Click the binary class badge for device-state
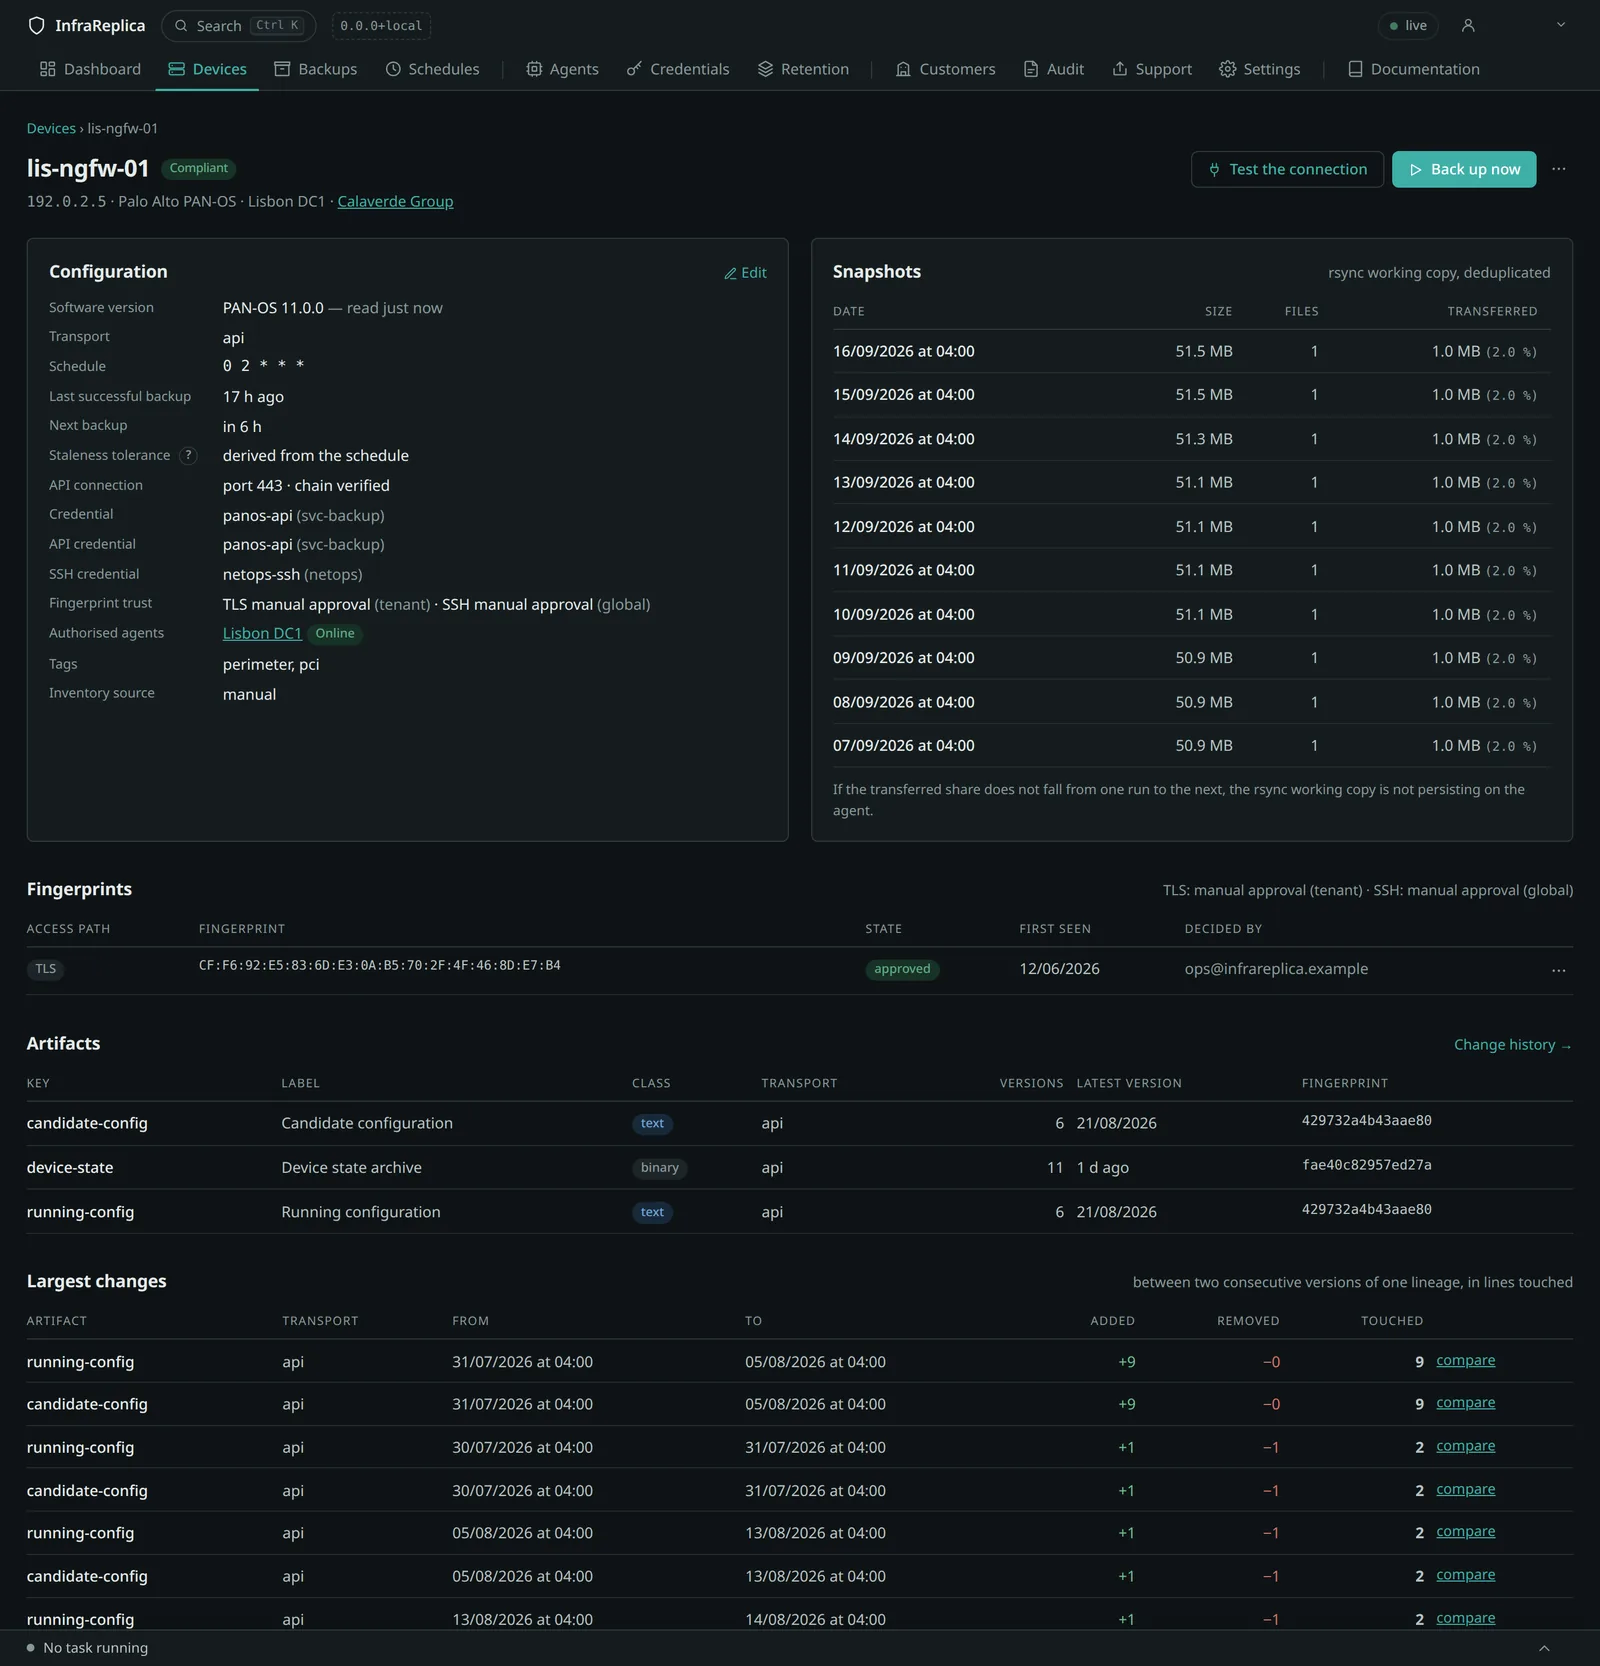 coord(660,1167)
